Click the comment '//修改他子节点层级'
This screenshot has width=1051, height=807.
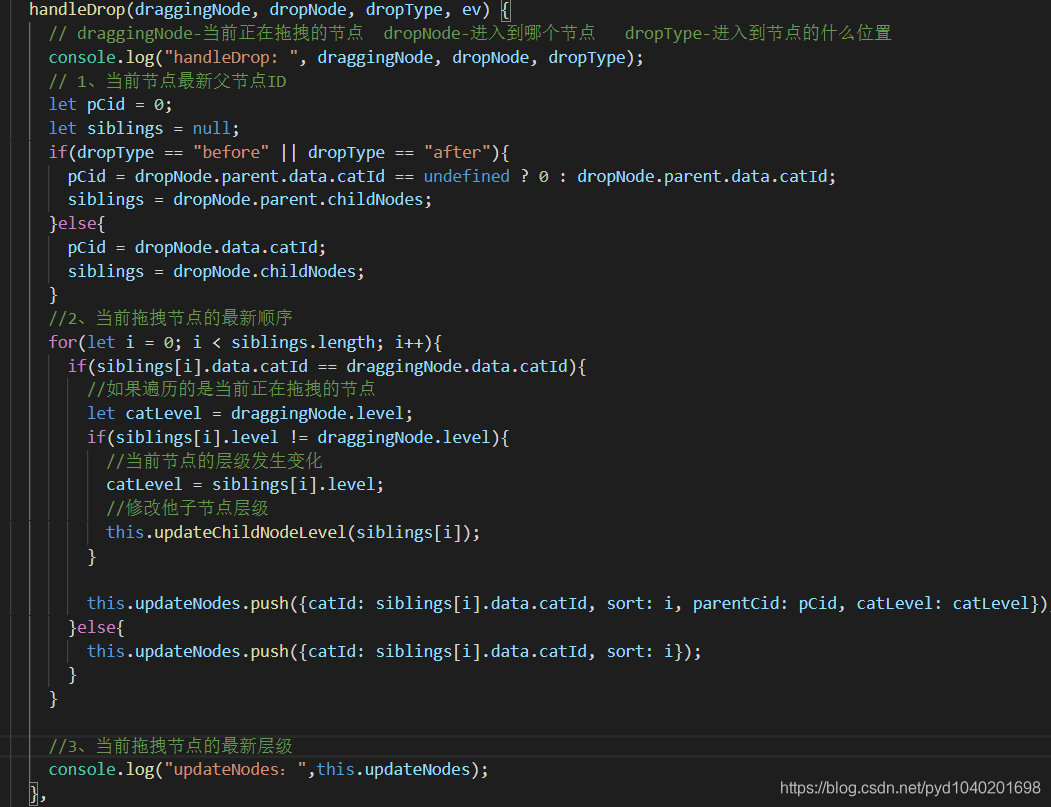click(188, 508)
